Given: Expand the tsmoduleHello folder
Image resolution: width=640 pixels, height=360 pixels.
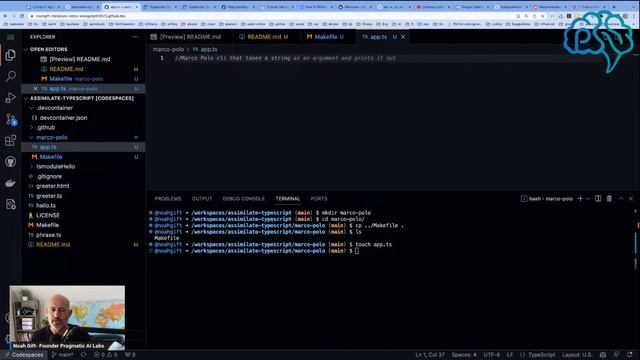Looking at the screenshot, I should tap(56, 167).
